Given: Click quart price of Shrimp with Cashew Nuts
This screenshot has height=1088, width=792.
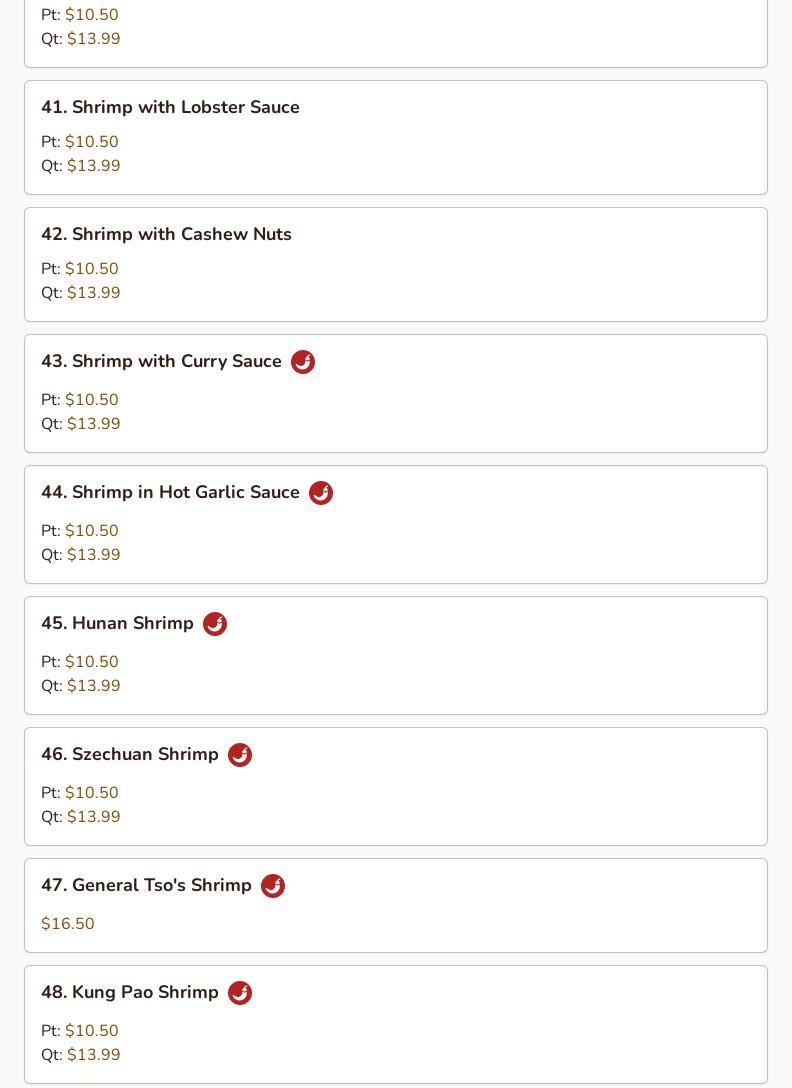Looking at the screenshot, I should pos(93,293).
